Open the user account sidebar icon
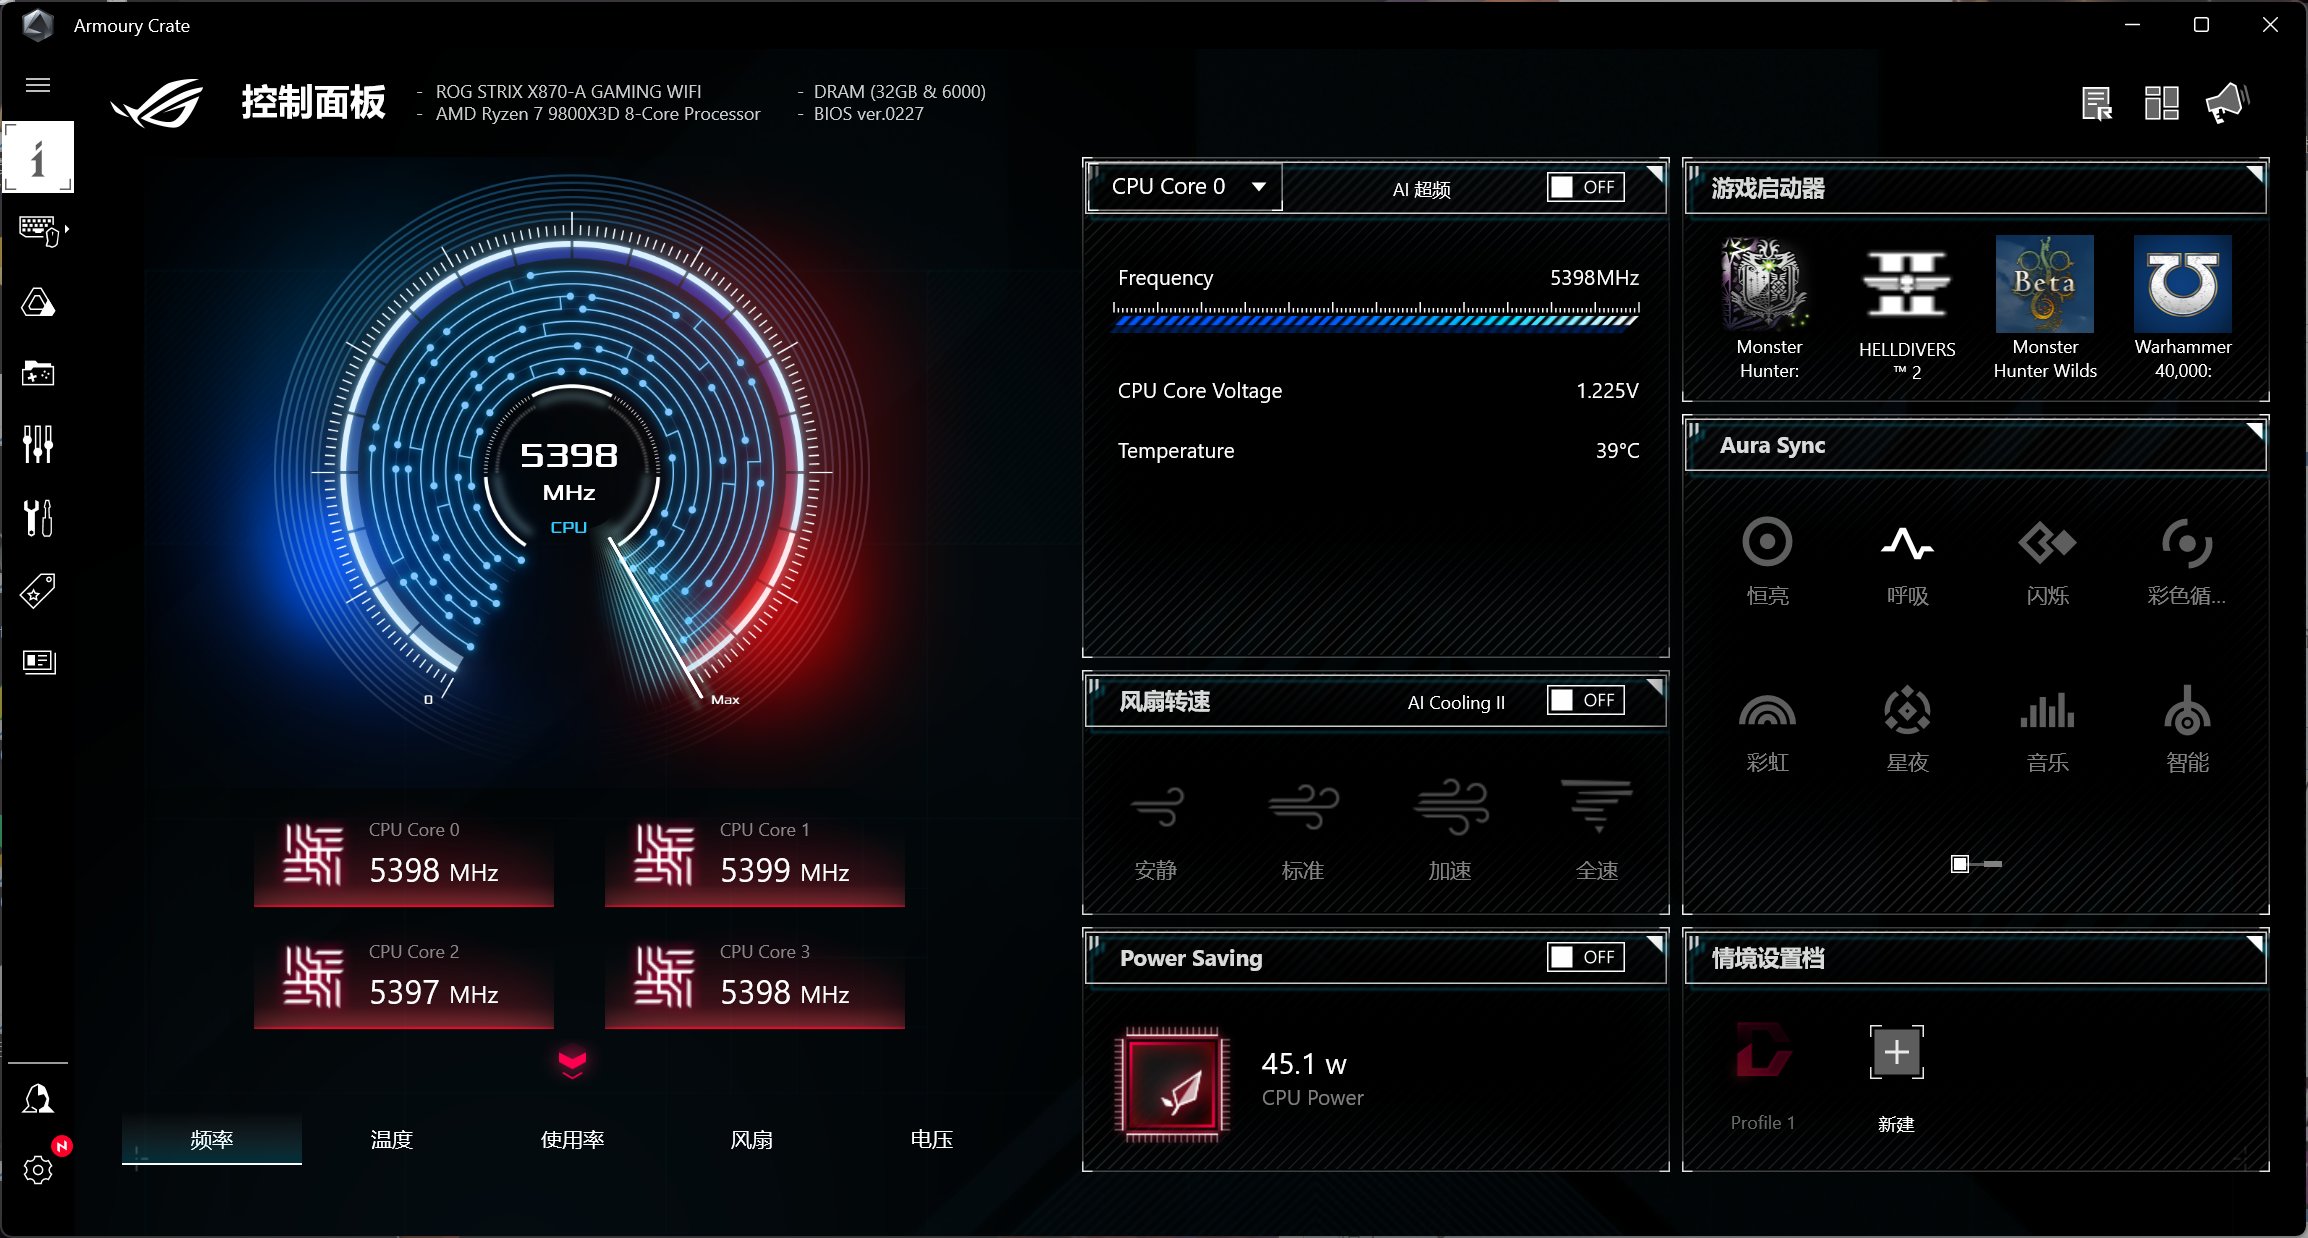This screenshot has width=2308, height=1238. (x=38, y=1098)
